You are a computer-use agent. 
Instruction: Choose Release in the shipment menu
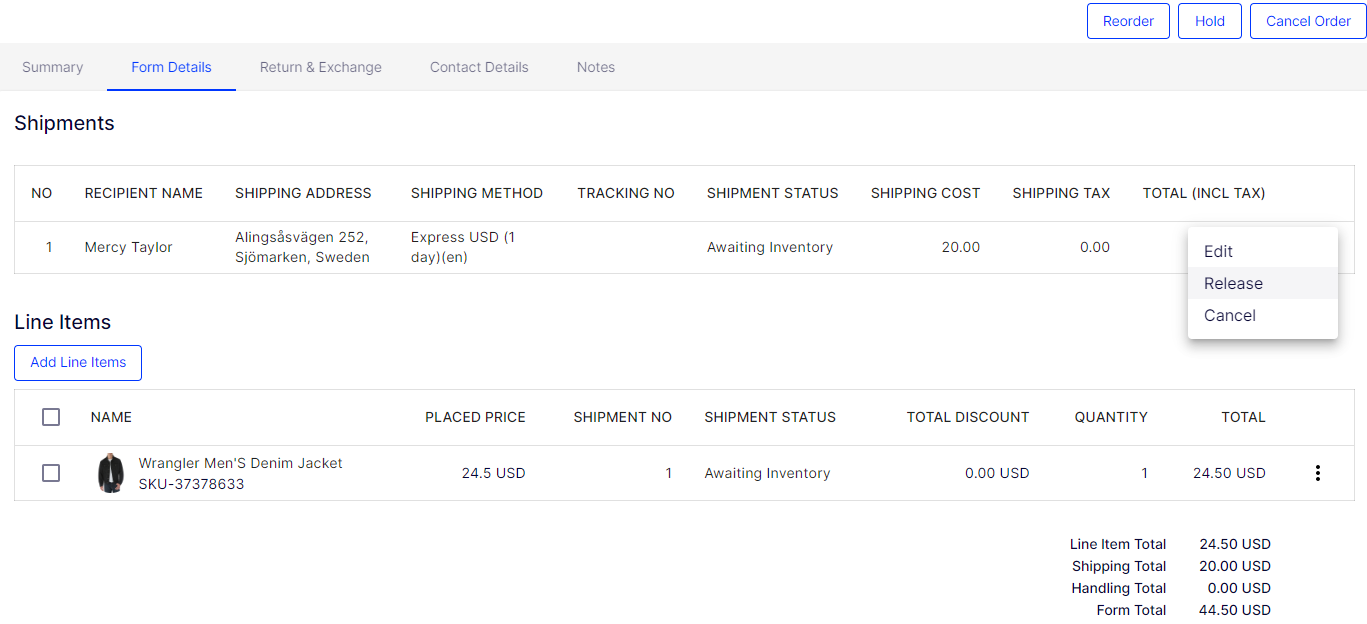pyautogui.click(x=1233, y=283)
